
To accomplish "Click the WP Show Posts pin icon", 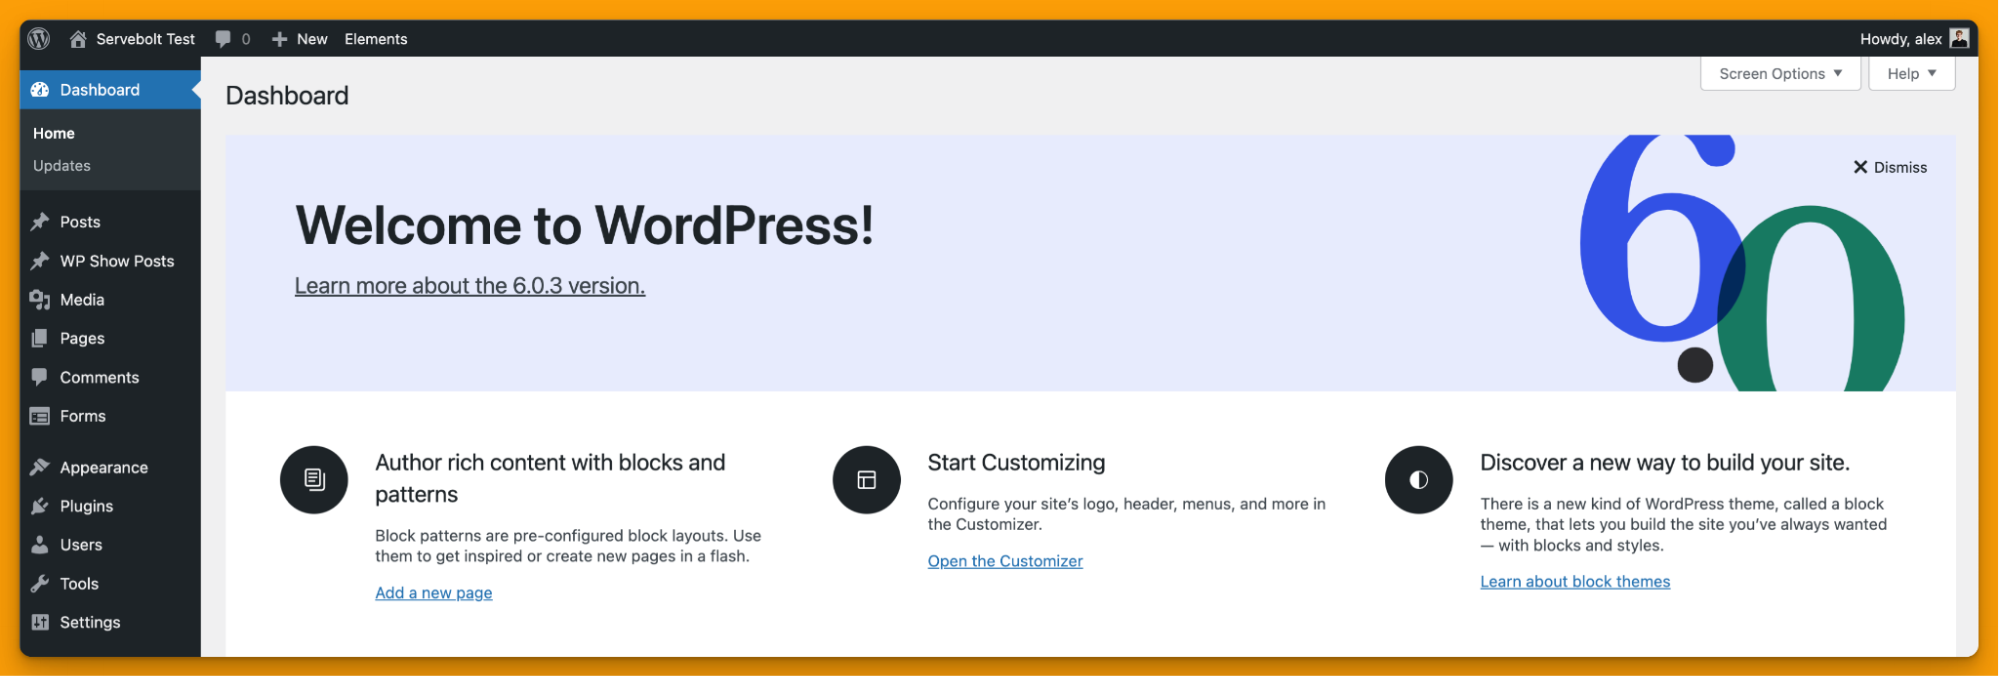I will [40, 261].
